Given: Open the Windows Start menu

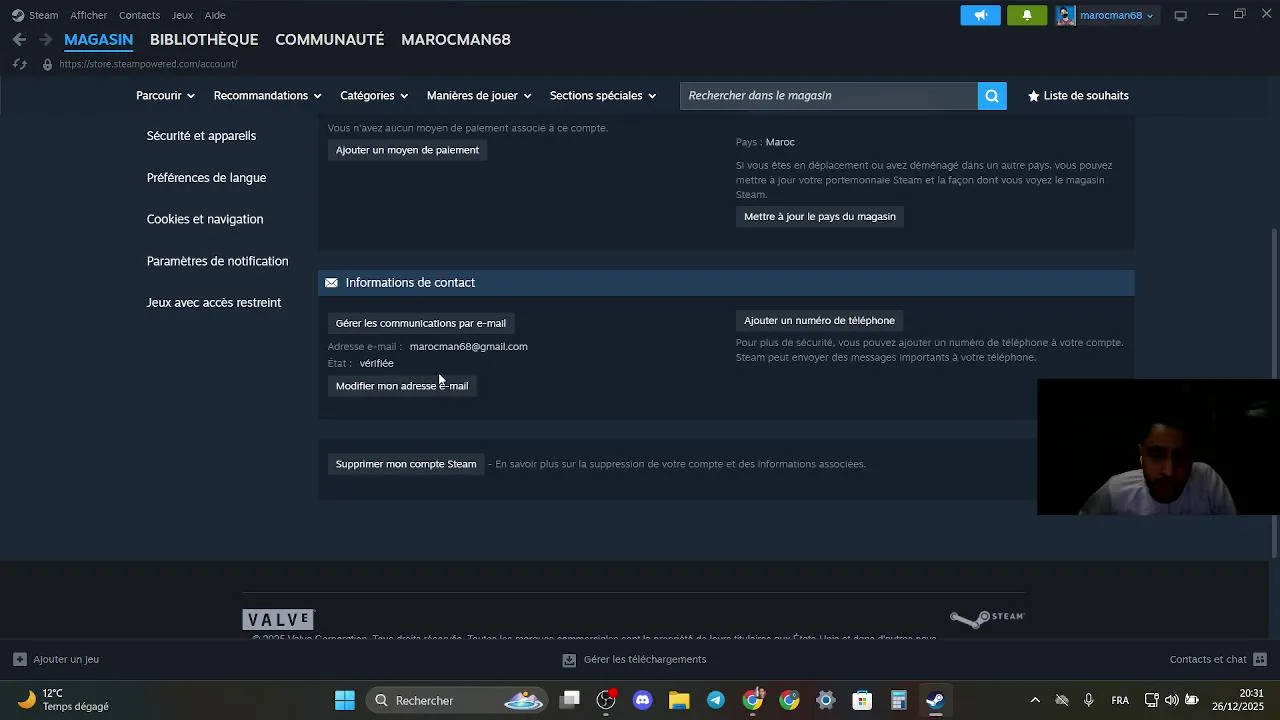Looking at the screenshot, I should click(x=345, y=700).
